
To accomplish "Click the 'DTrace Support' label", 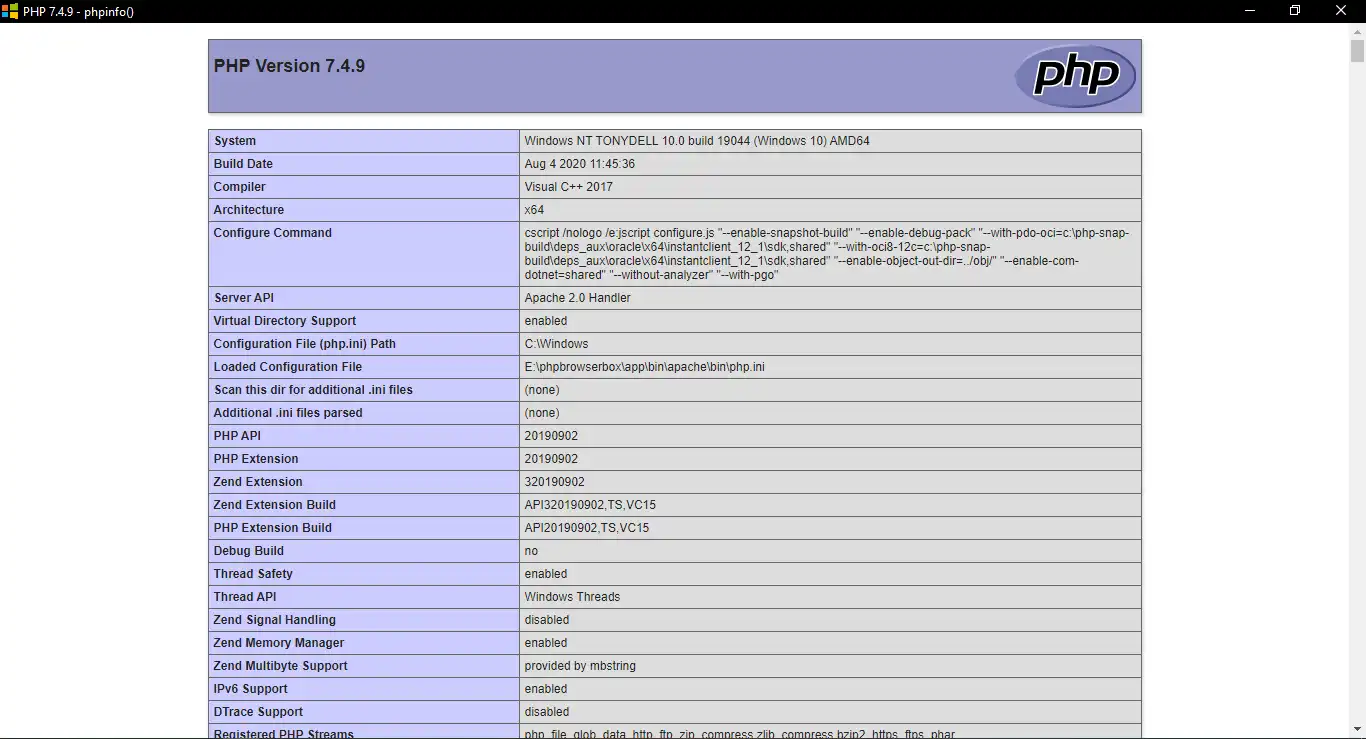I will pos(258,712).
